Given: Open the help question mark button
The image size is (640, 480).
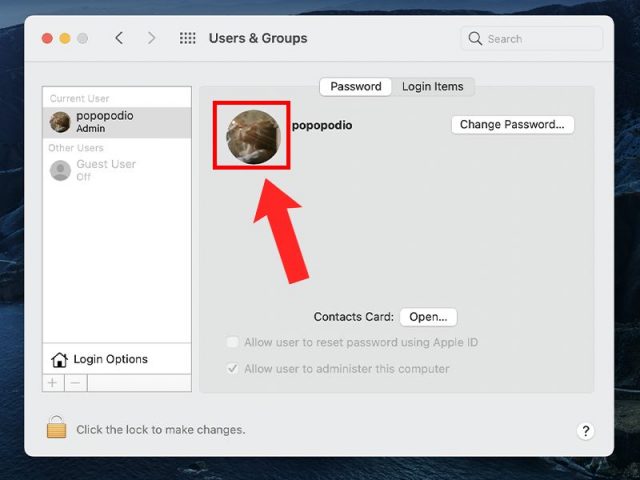Looking at the screenshot, I should (x=586, y=431).
